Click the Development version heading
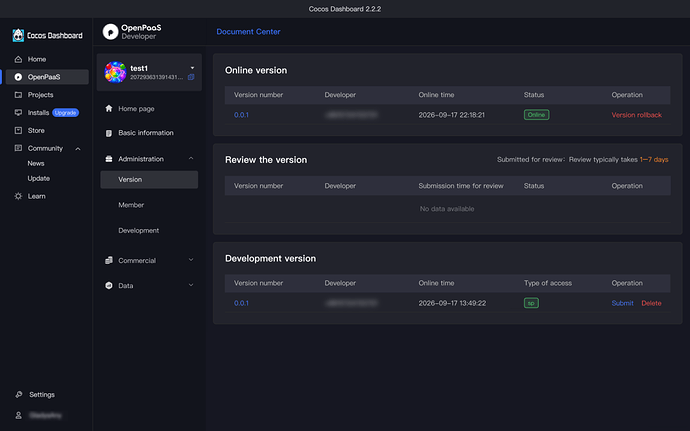The width and height of the screenshot is (690, 431). tap(270, 258)
